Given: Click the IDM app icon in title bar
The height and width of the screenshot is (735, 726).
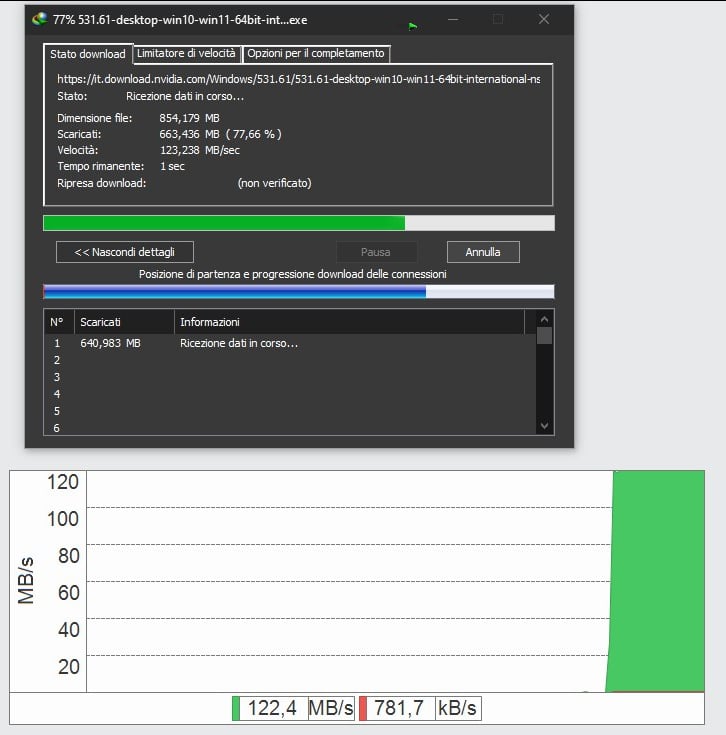Looking at the screenshot, I should pos(40,19).
